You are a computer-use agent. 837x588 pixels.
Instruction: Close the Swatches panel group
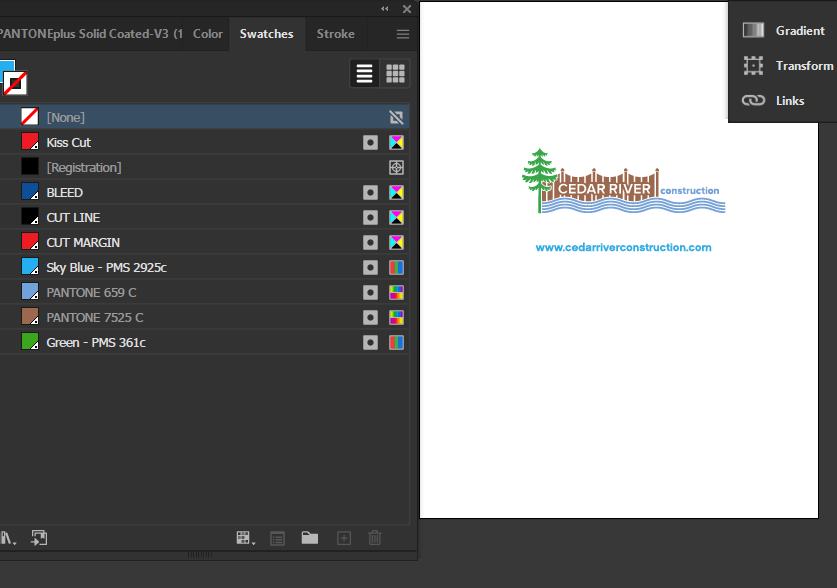coord(407,9)
